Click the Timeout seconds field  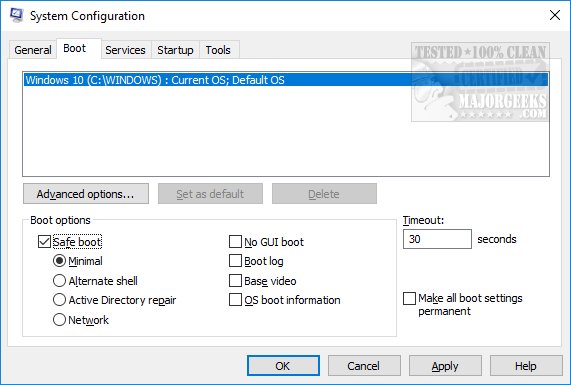coord(437,239)
